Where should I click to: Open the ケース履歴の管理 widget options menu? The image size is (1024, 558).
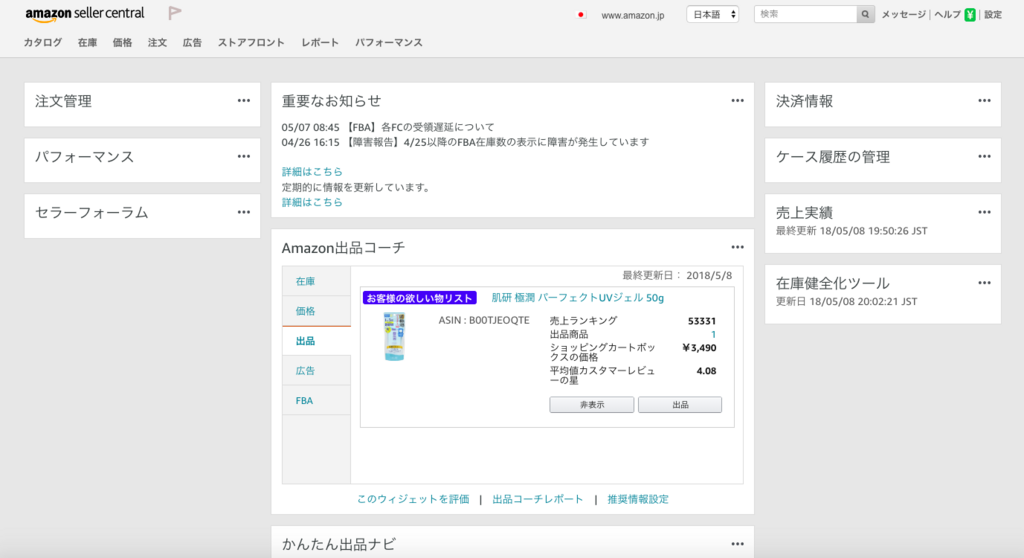[984, 156]
